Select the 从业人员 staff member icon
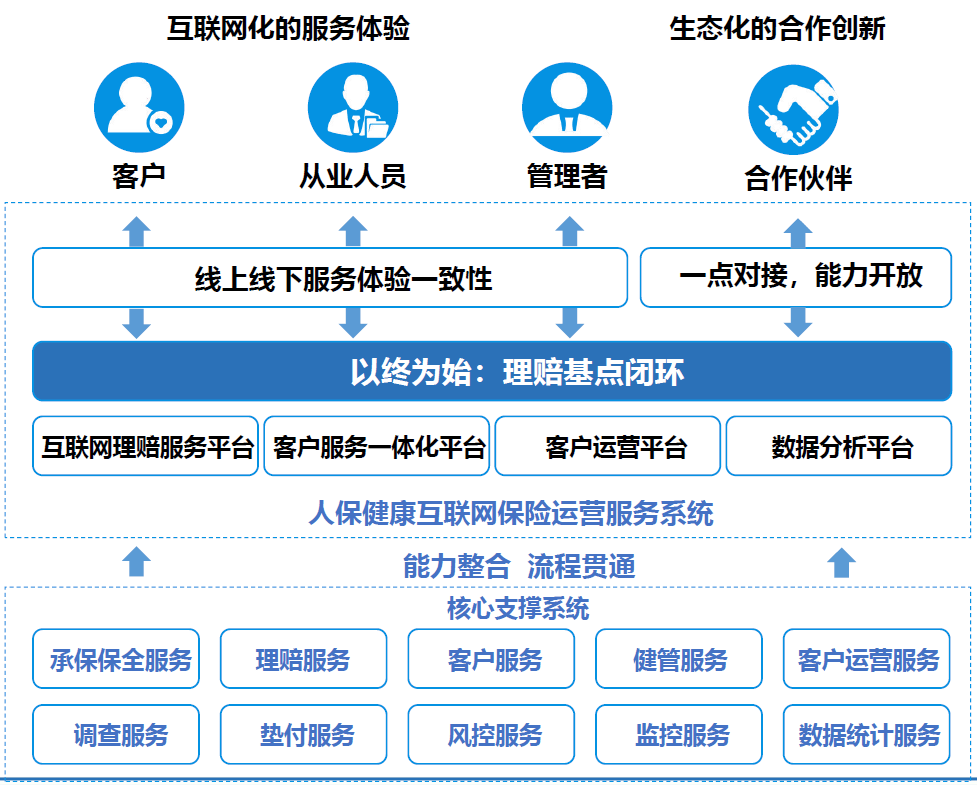Image resolution: width=977 pixels, height=785 pixels. 352,107
